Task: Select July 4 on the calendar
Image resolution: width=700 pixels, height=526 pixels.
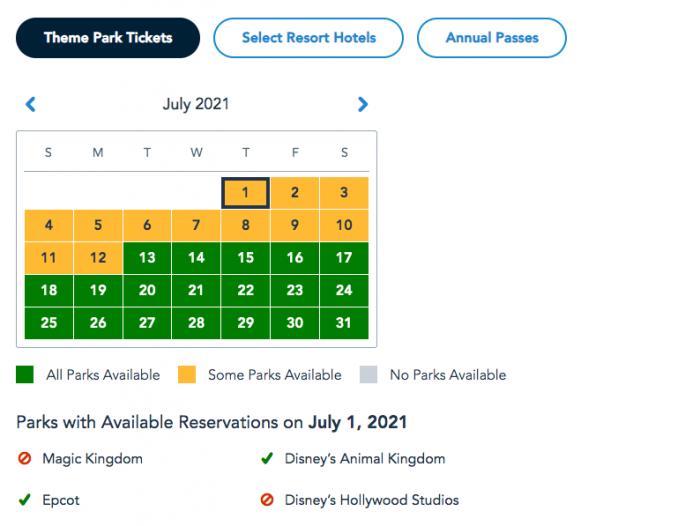Action: (x=49, y=225)
